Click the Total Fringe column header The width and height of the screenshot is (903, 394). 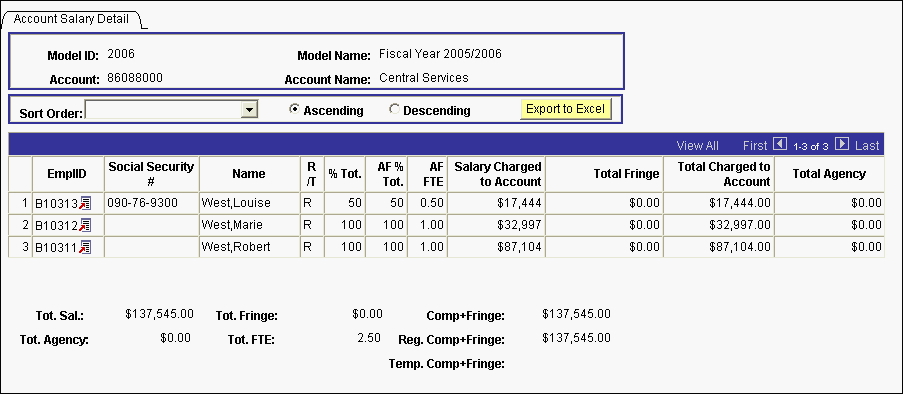coord(626,174)
